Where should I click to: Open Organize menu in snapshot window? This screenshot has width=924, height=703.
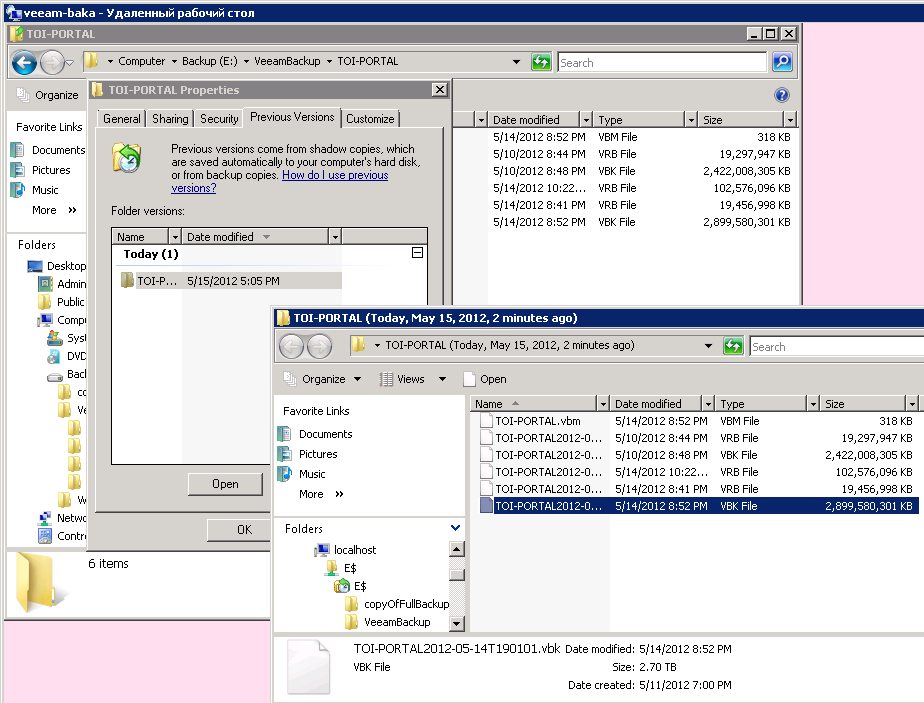tap(322, 379)
